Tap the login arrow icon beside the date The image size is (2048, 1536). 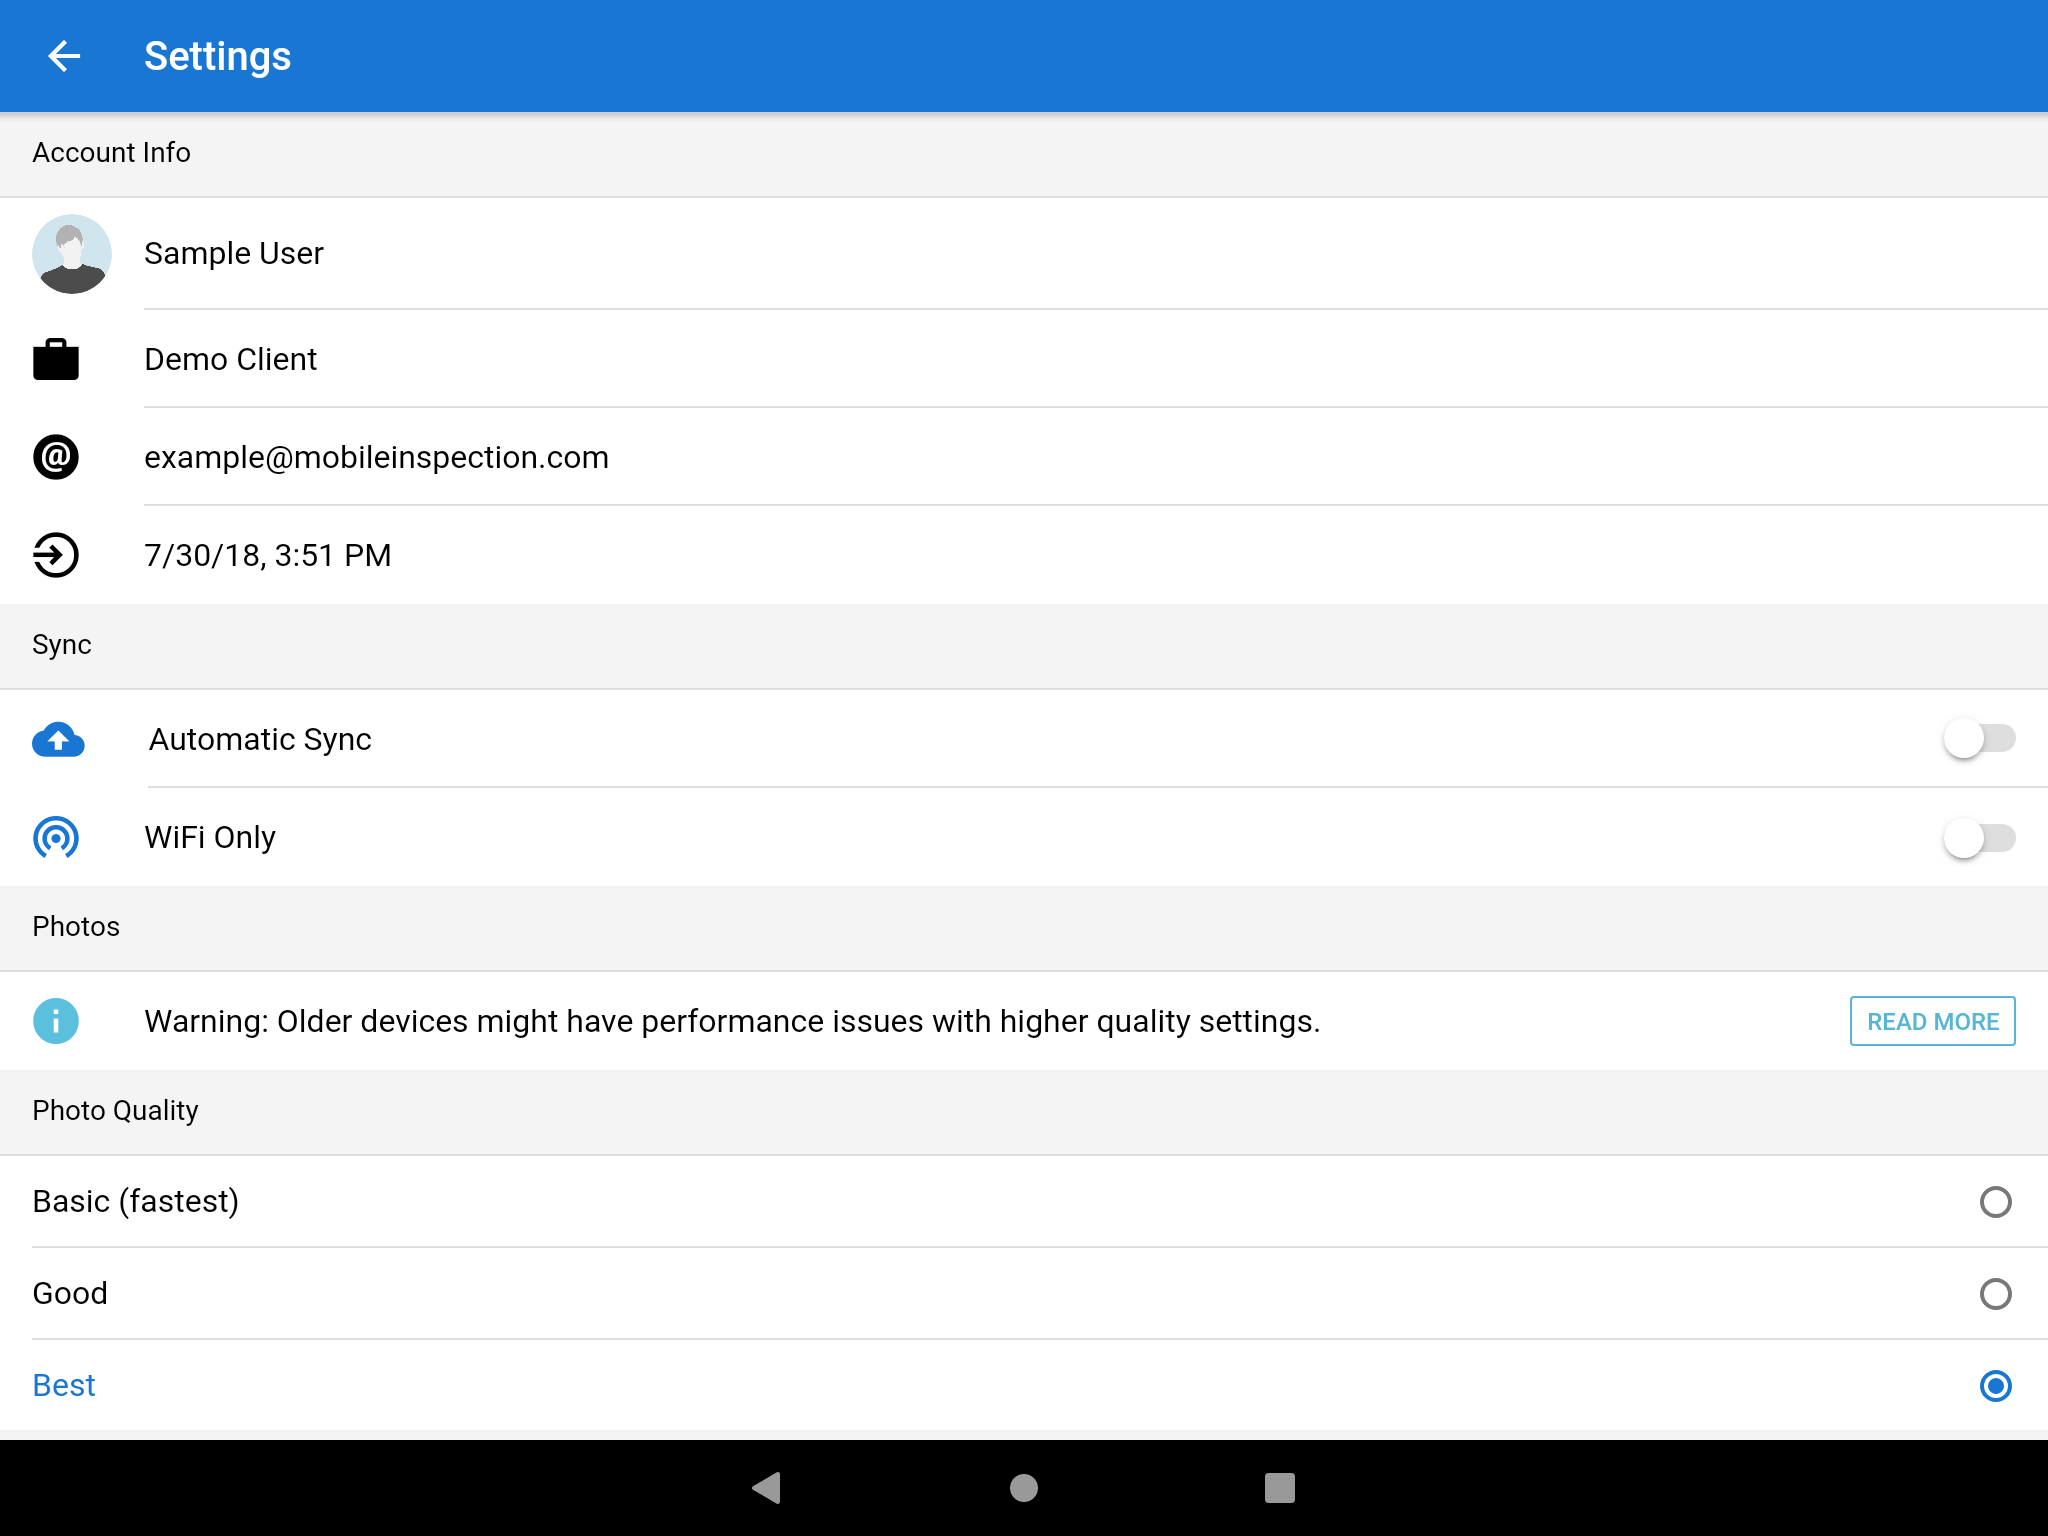tap(56, 555)
